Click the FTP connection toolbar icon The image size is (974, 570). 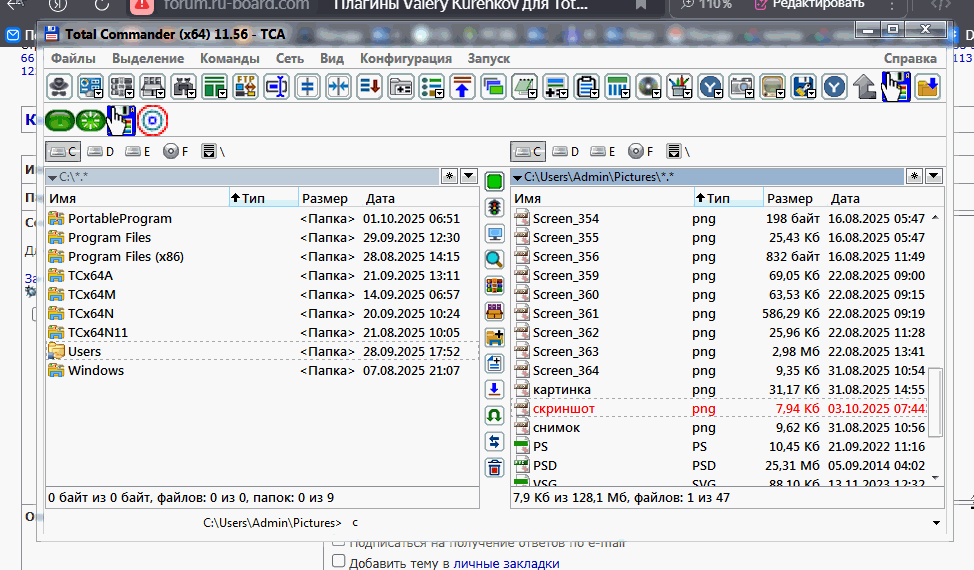click(246, 86)
